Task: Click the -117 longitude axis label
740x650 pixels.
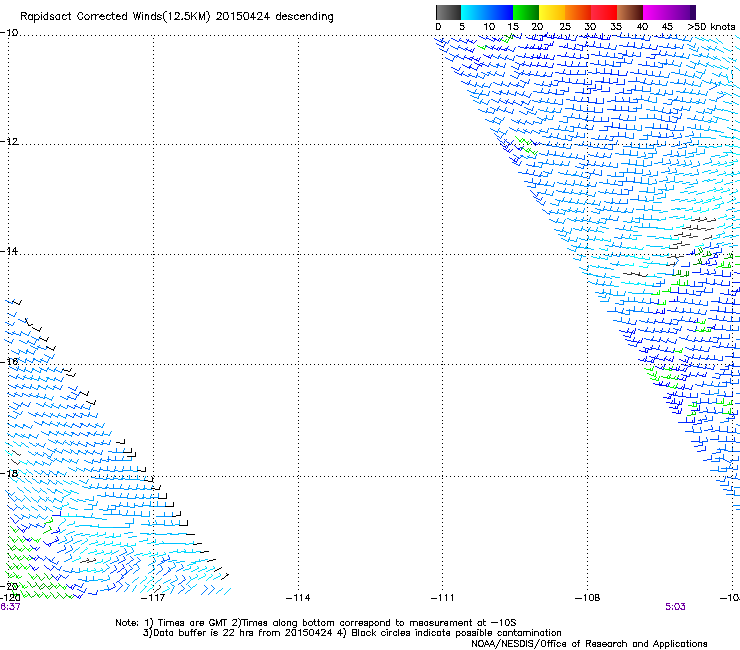Action: [153, 598]
